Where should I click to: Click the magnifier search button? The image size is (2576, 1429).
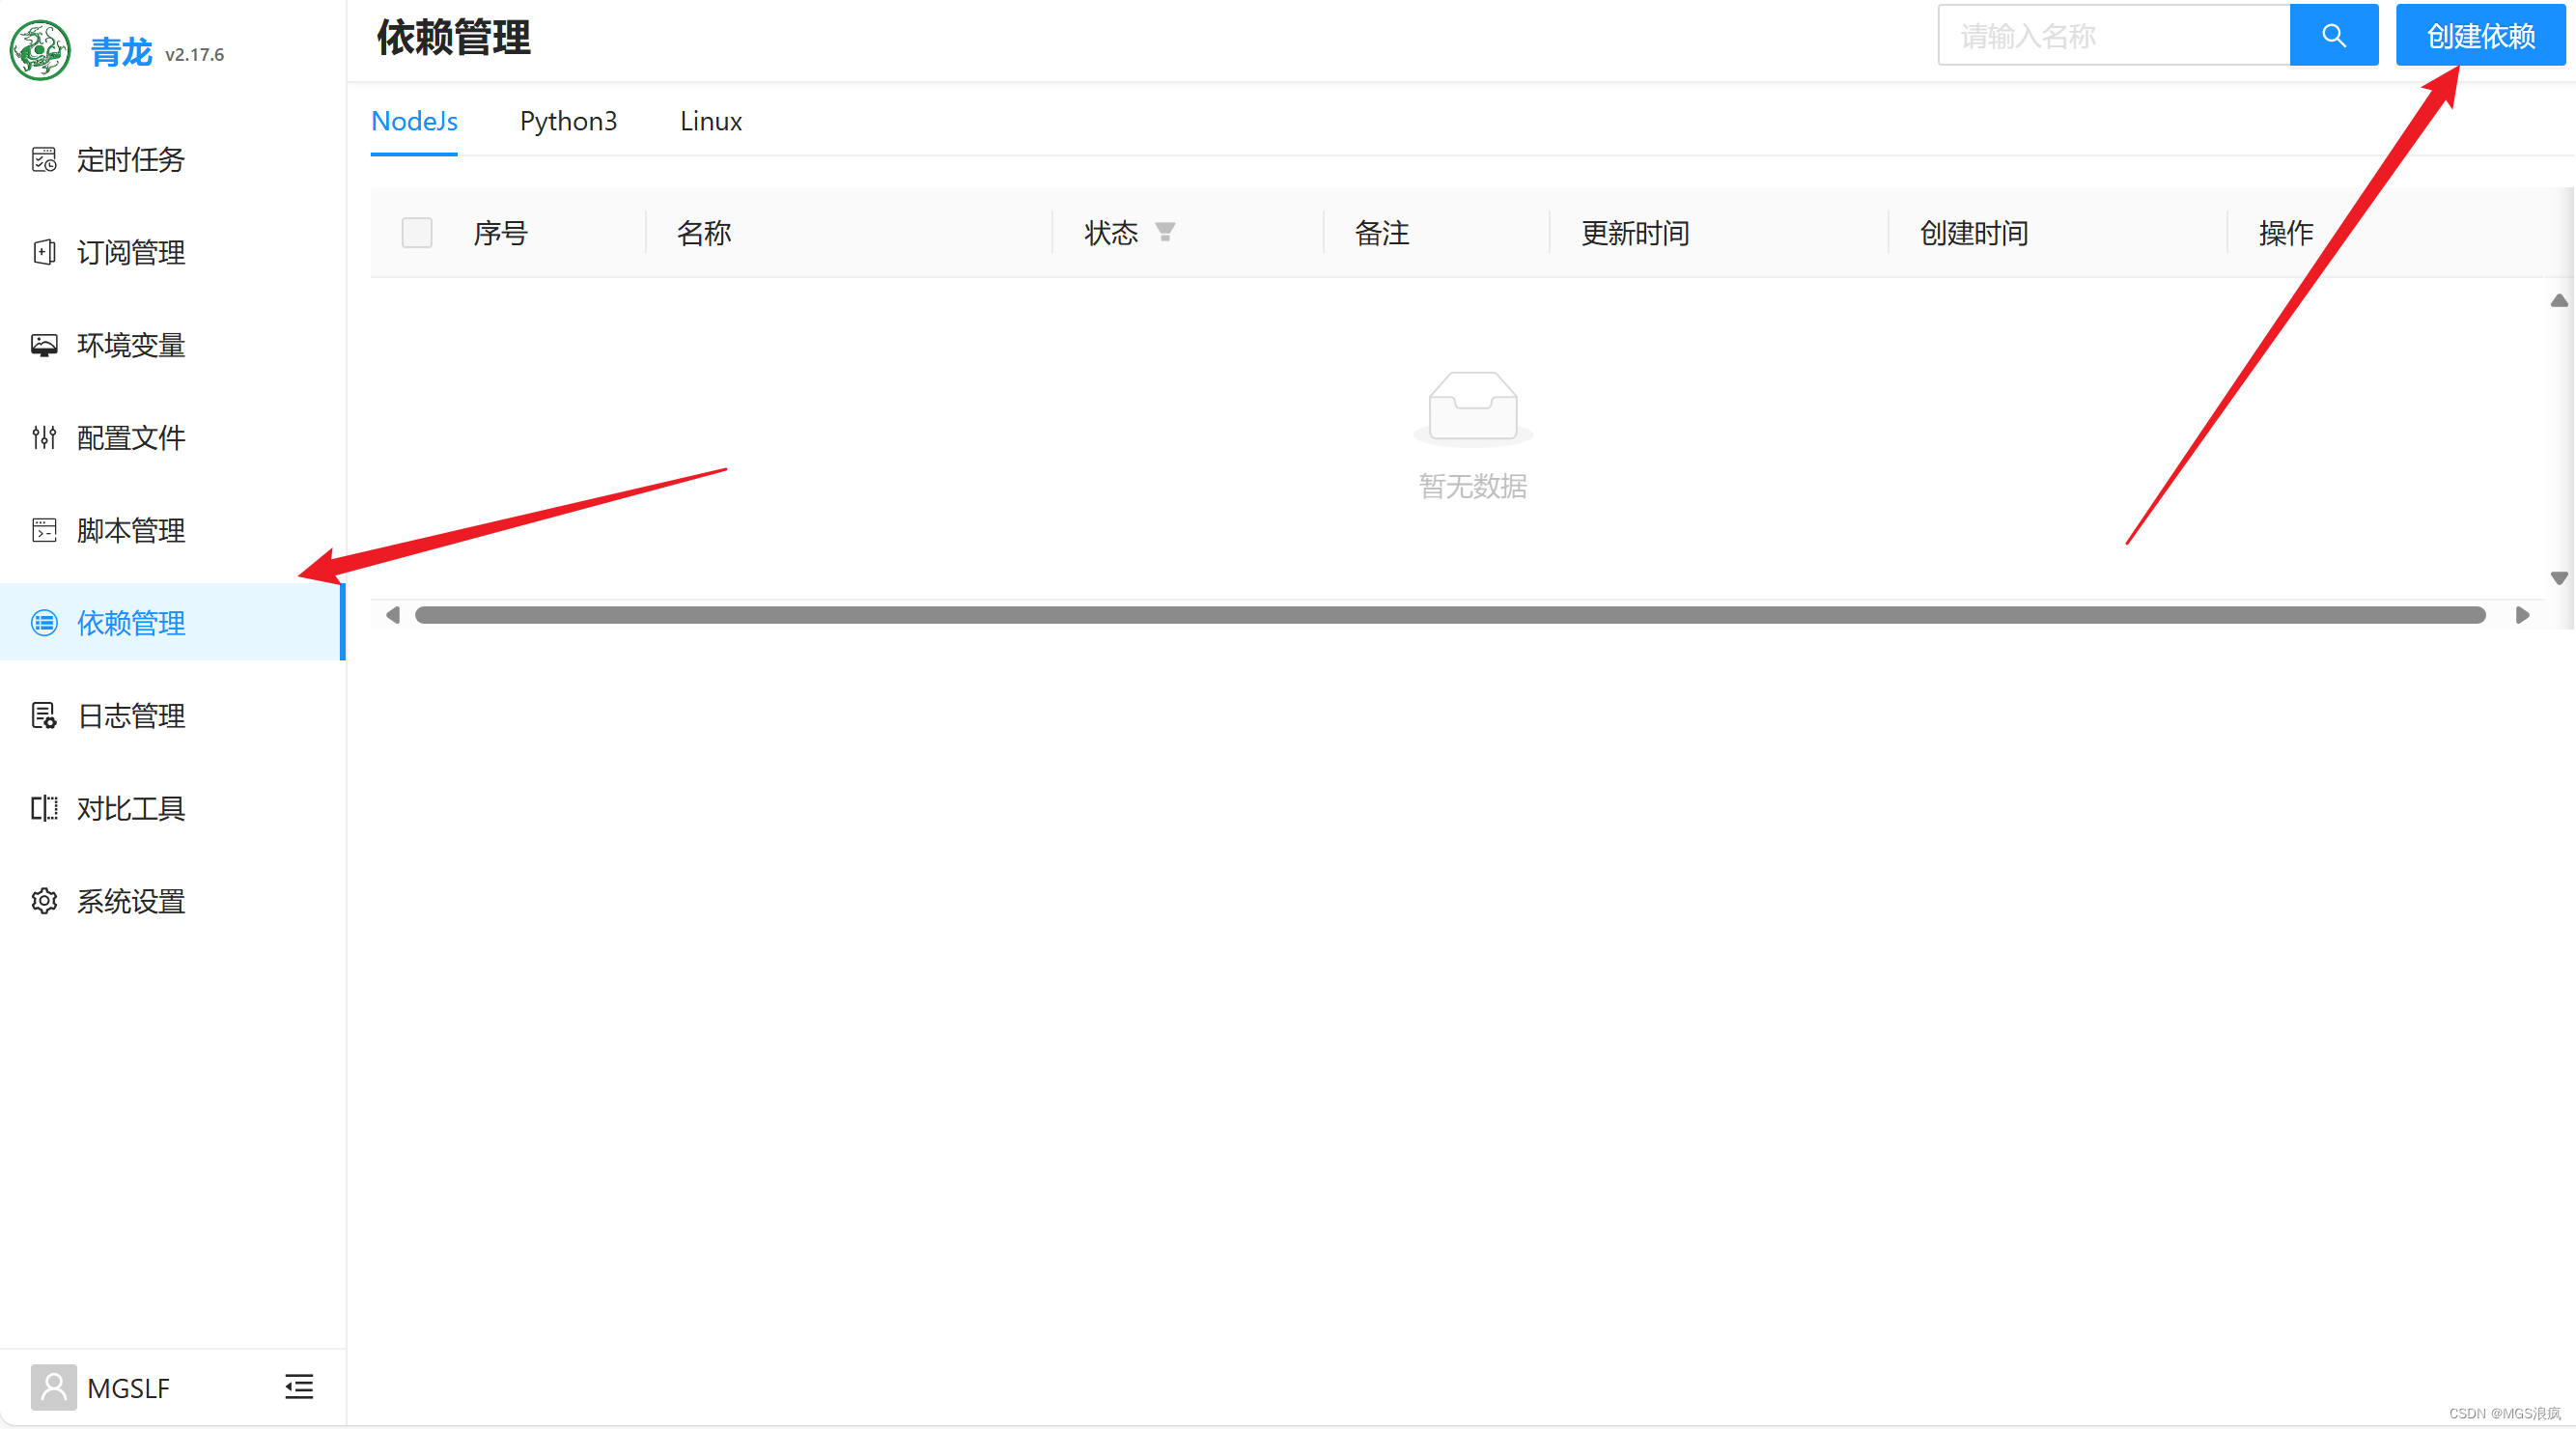point(2333,36)
